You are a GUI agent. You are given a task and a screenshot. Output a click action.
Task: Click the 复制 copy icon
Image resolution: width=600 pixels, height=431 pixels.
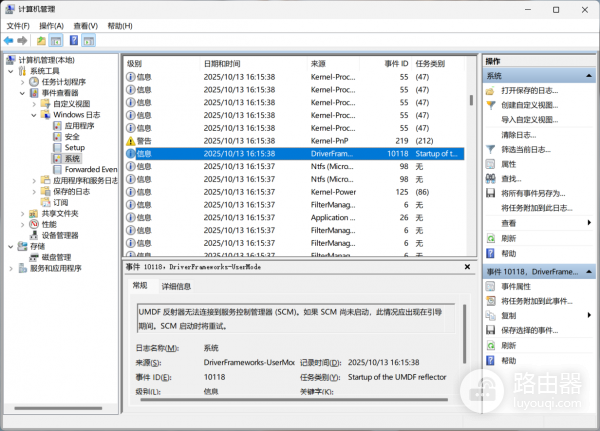pyautogui.click(x=490, y=315)
